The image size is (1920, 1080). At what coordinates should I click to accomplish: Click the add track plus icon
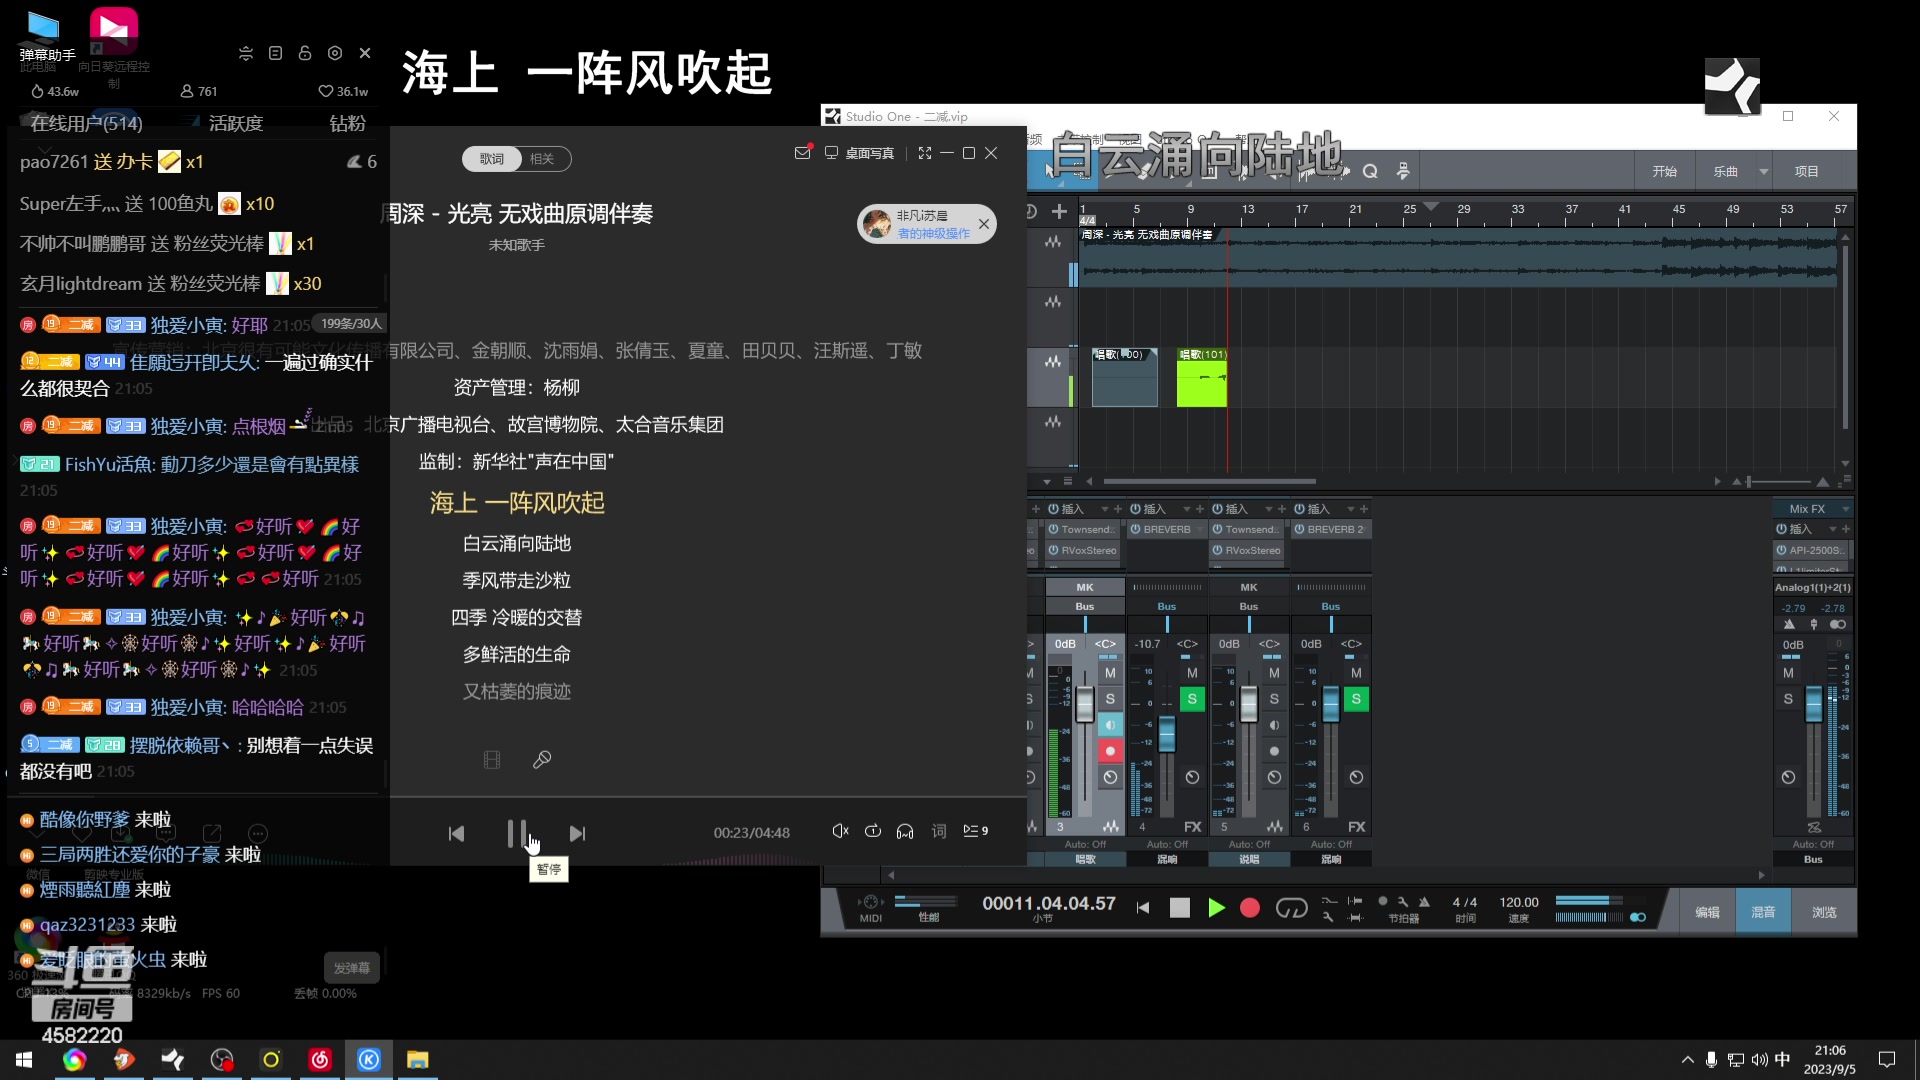point(1059,211)
